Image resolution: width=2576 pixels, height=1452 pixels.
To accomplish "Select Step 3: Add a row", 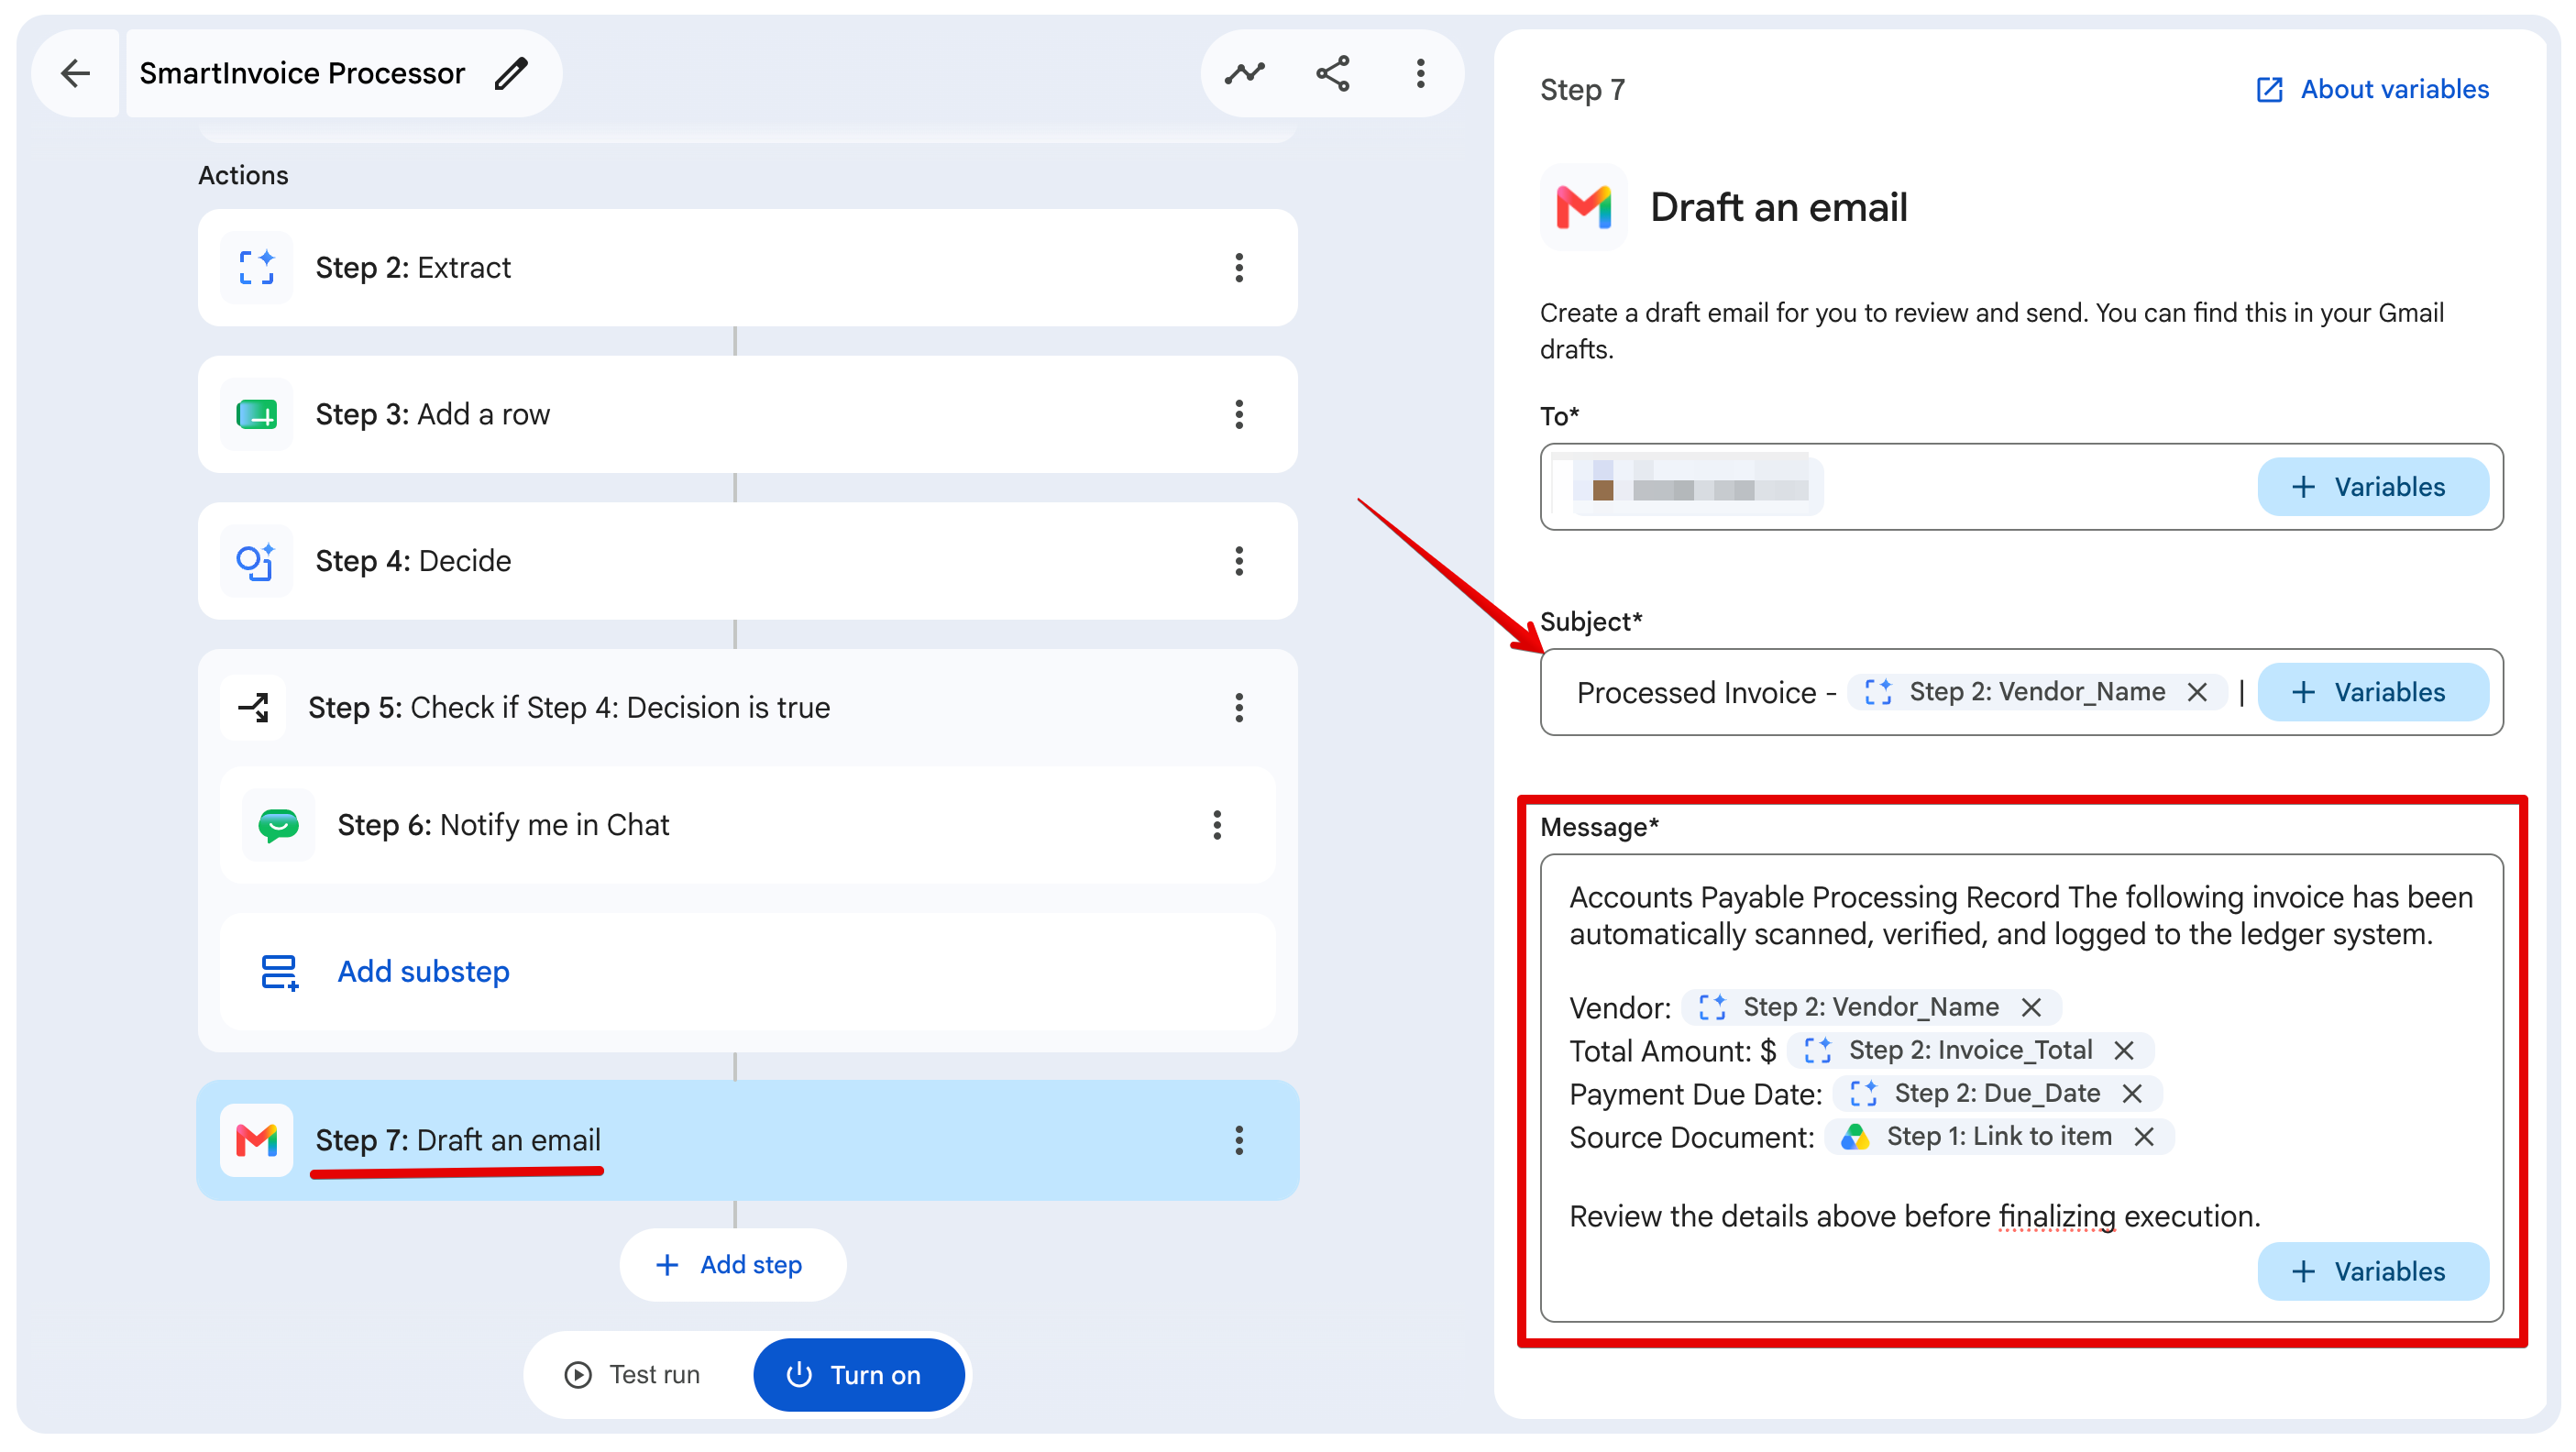I will [x=748, y=414].
